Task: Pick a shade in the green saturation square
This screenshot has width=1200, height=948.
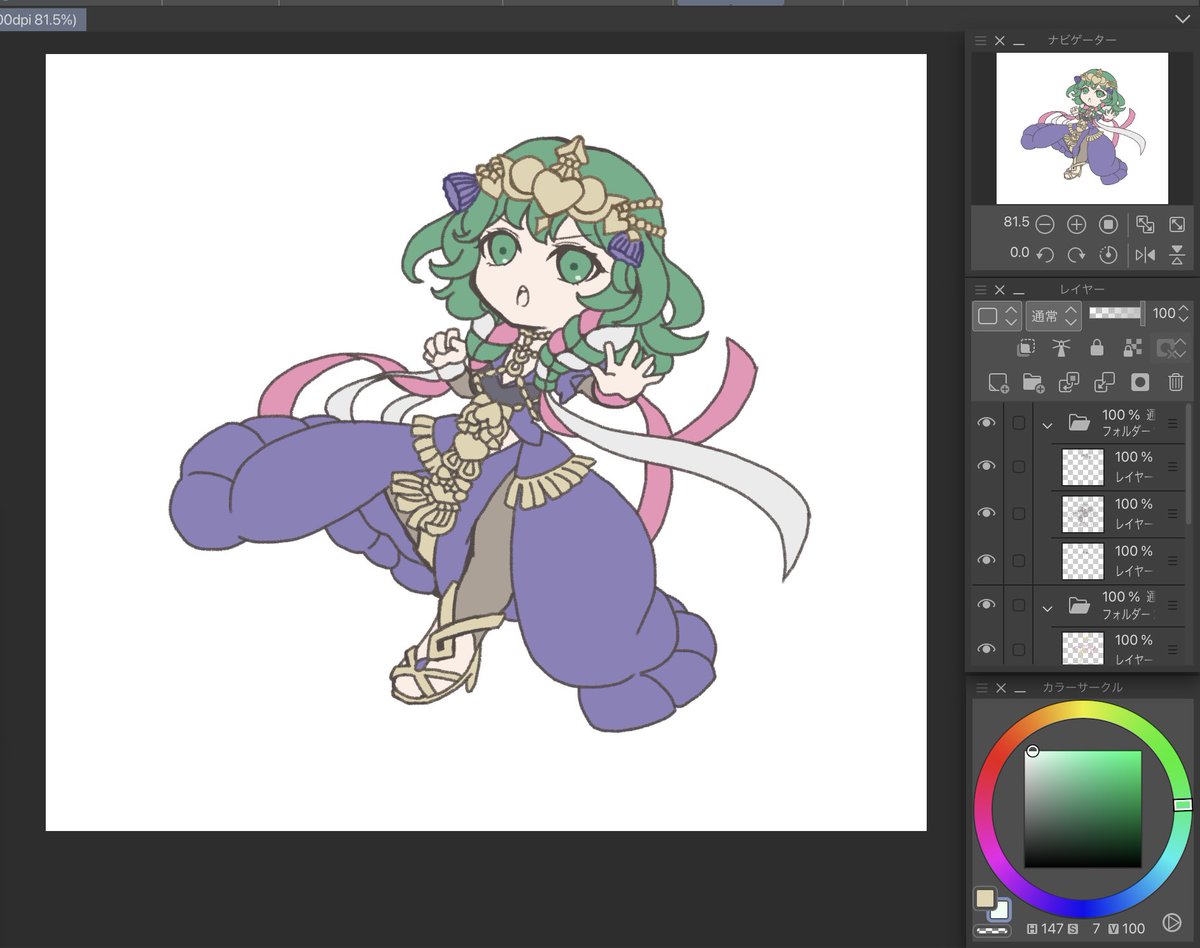Action: 1082,809
